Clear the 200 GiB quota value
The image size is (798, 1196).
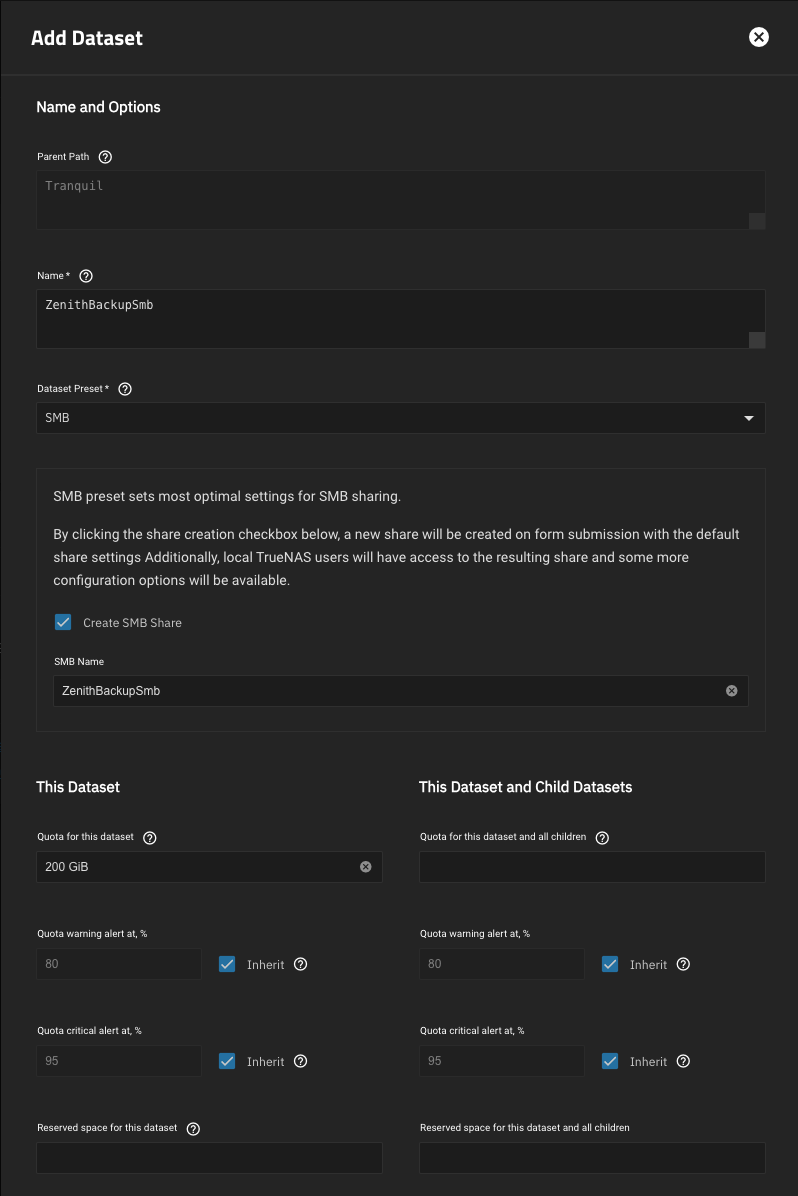point(365,867)
